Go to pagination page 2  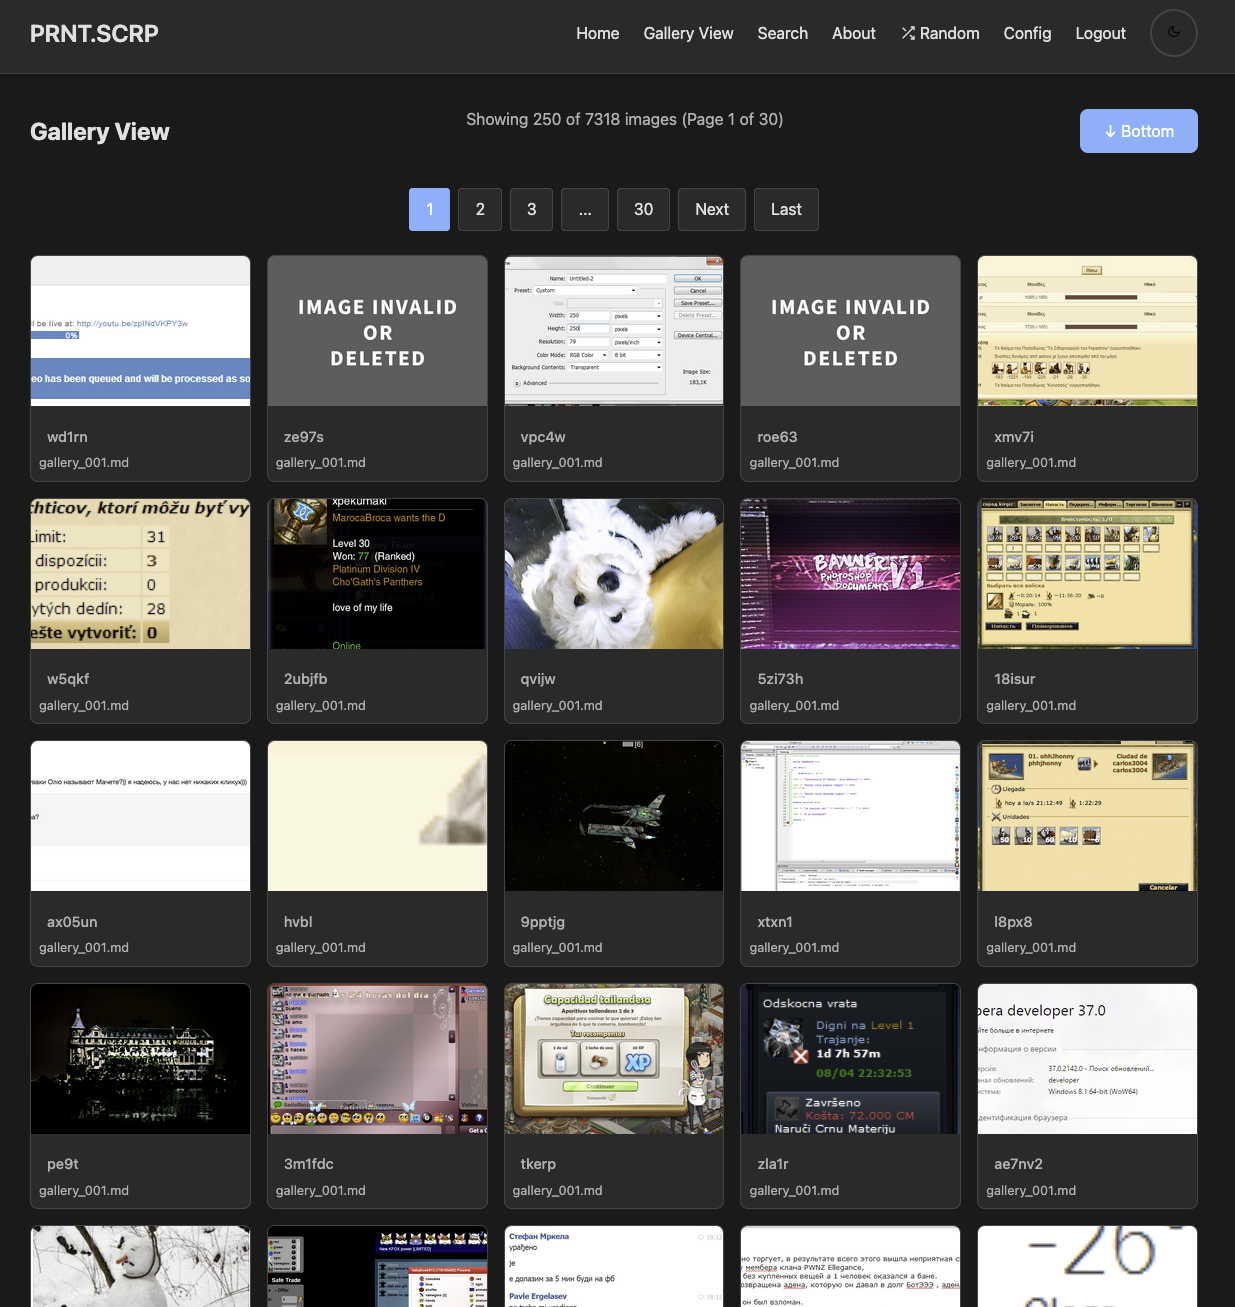480,209
